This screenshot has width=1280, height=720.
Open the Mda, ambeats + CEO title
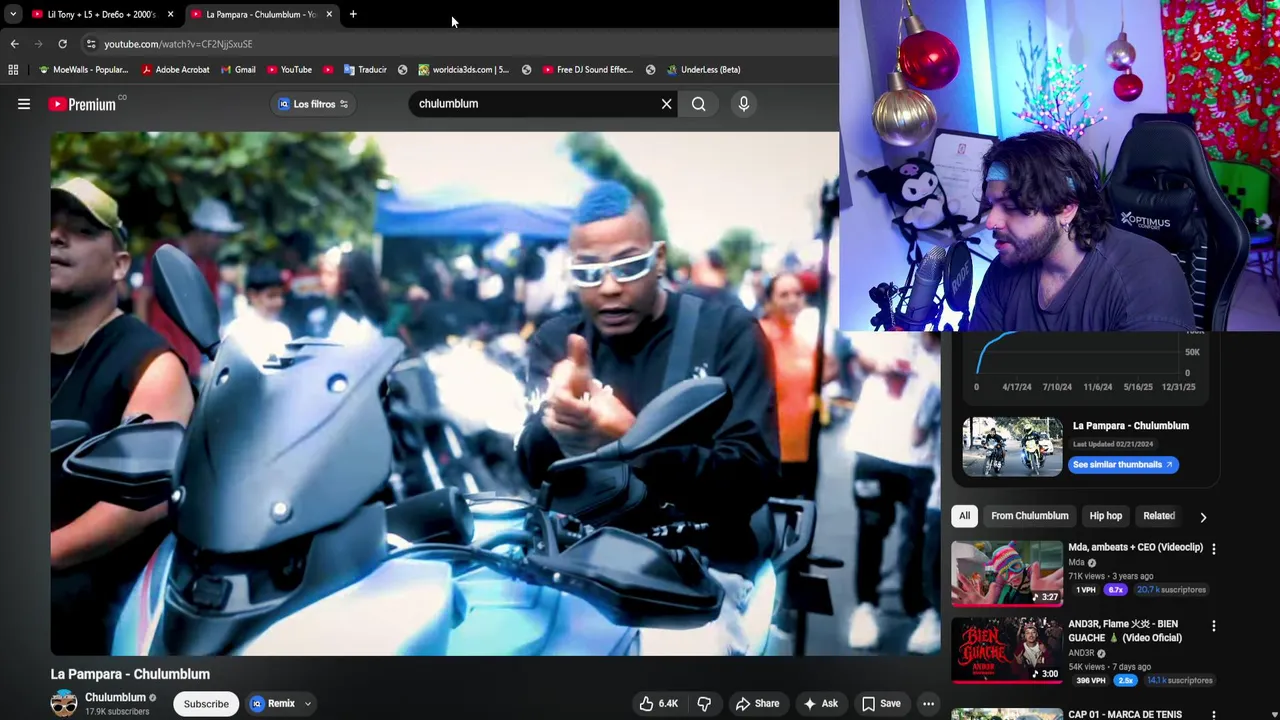[x=1135, y=547]
